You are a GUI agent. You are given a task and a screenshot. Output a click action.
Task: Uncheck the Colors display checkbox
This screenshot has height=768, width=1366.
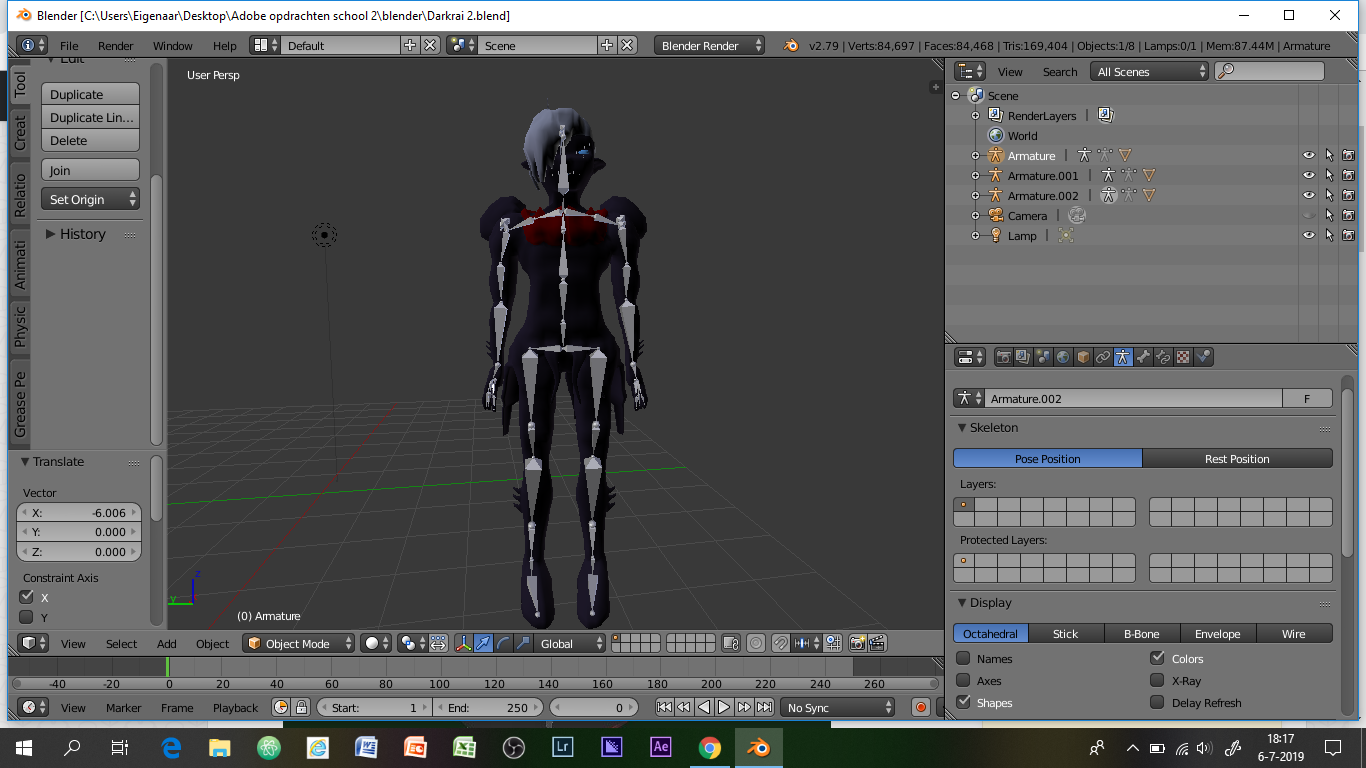click(1157, 658)
